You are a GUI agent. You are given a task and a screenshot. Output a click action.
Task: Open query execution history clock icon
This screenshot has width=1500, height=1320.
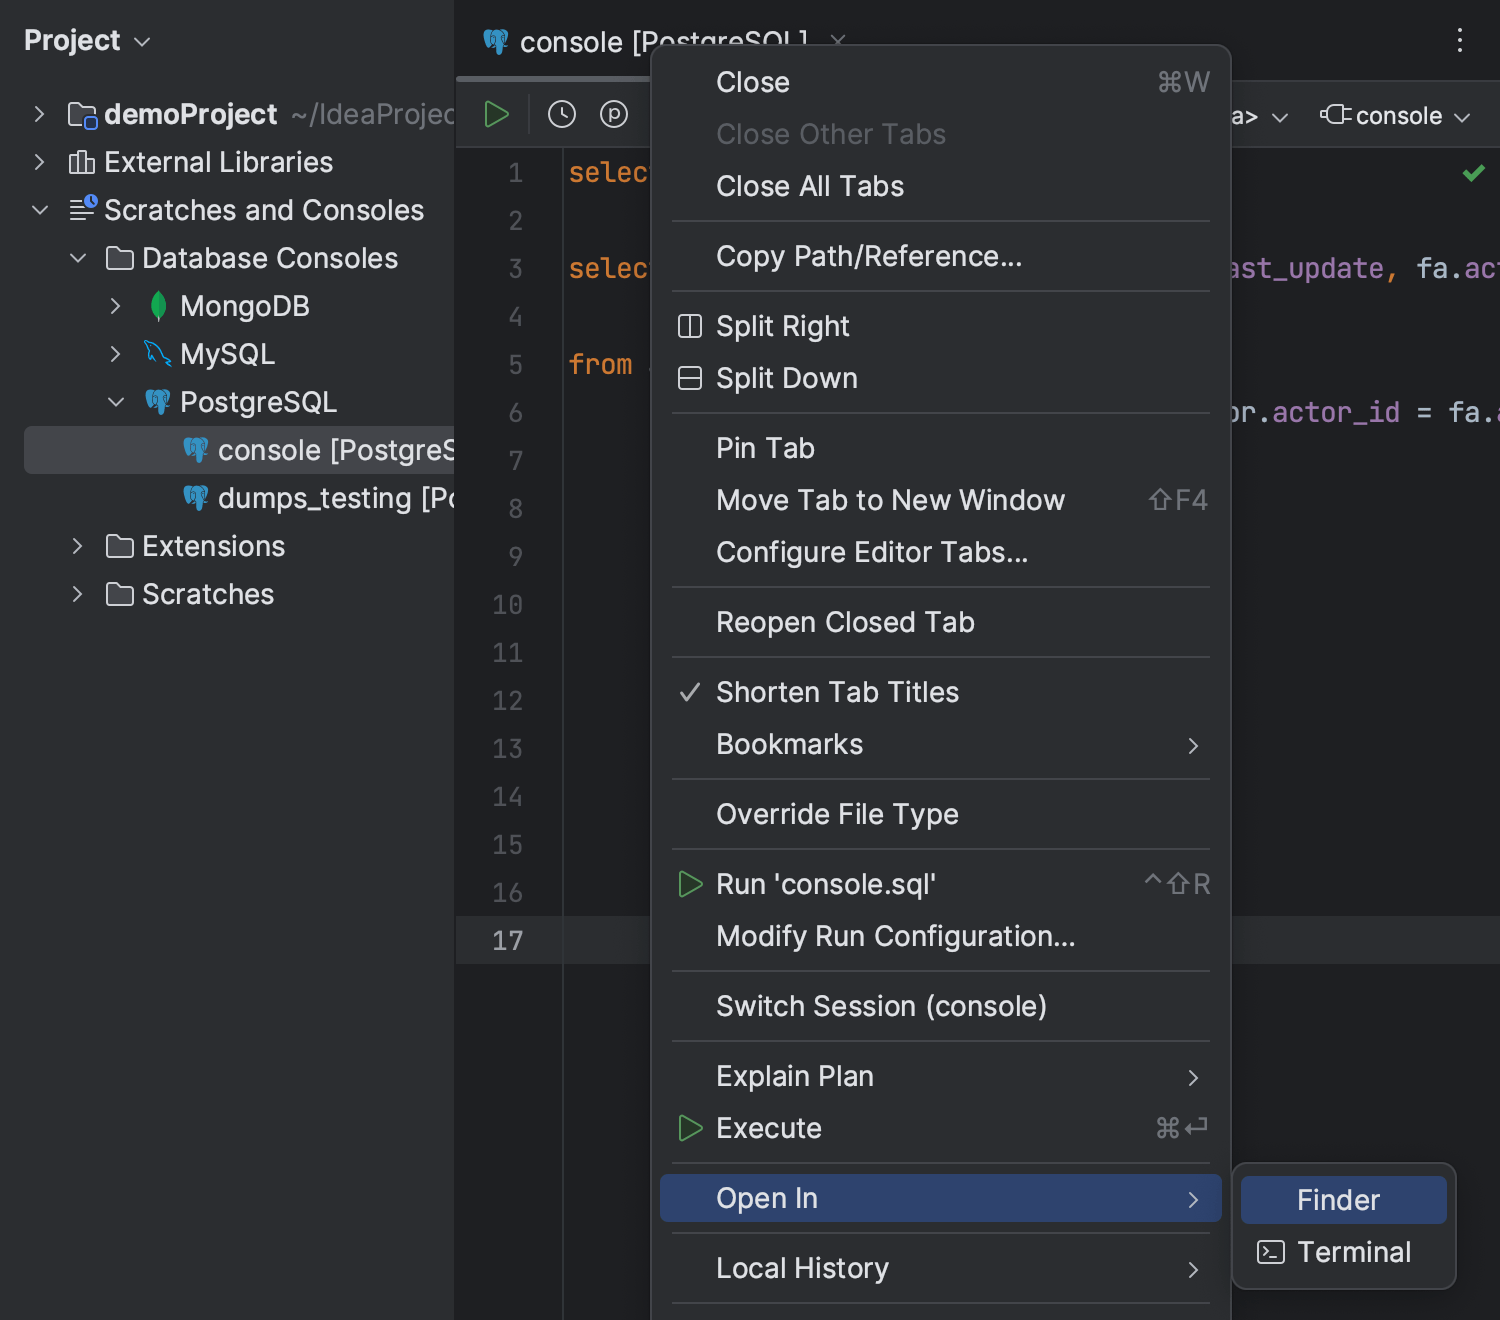pos(561,114)
